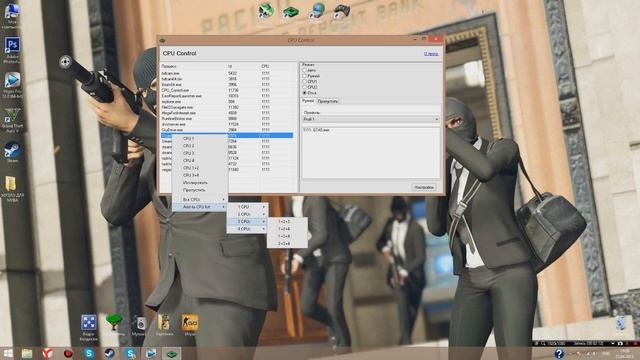The width and height of the screenshot is (640, 360).
Task: Choose CPU 1+2 in context menu
Action: pyautogui.click(x=200, y=168)
